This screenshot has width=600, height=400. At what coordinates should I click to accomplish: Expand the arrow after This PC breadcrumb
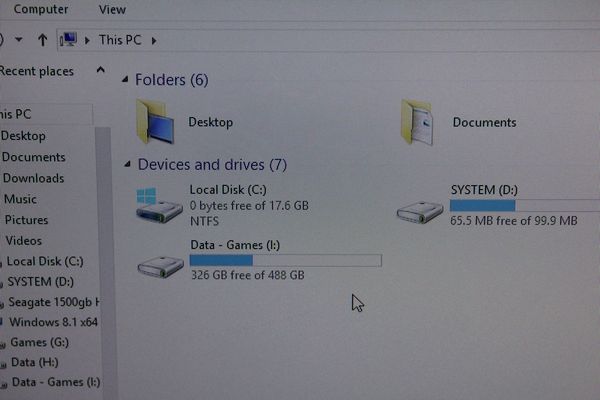tap(154, 40)
